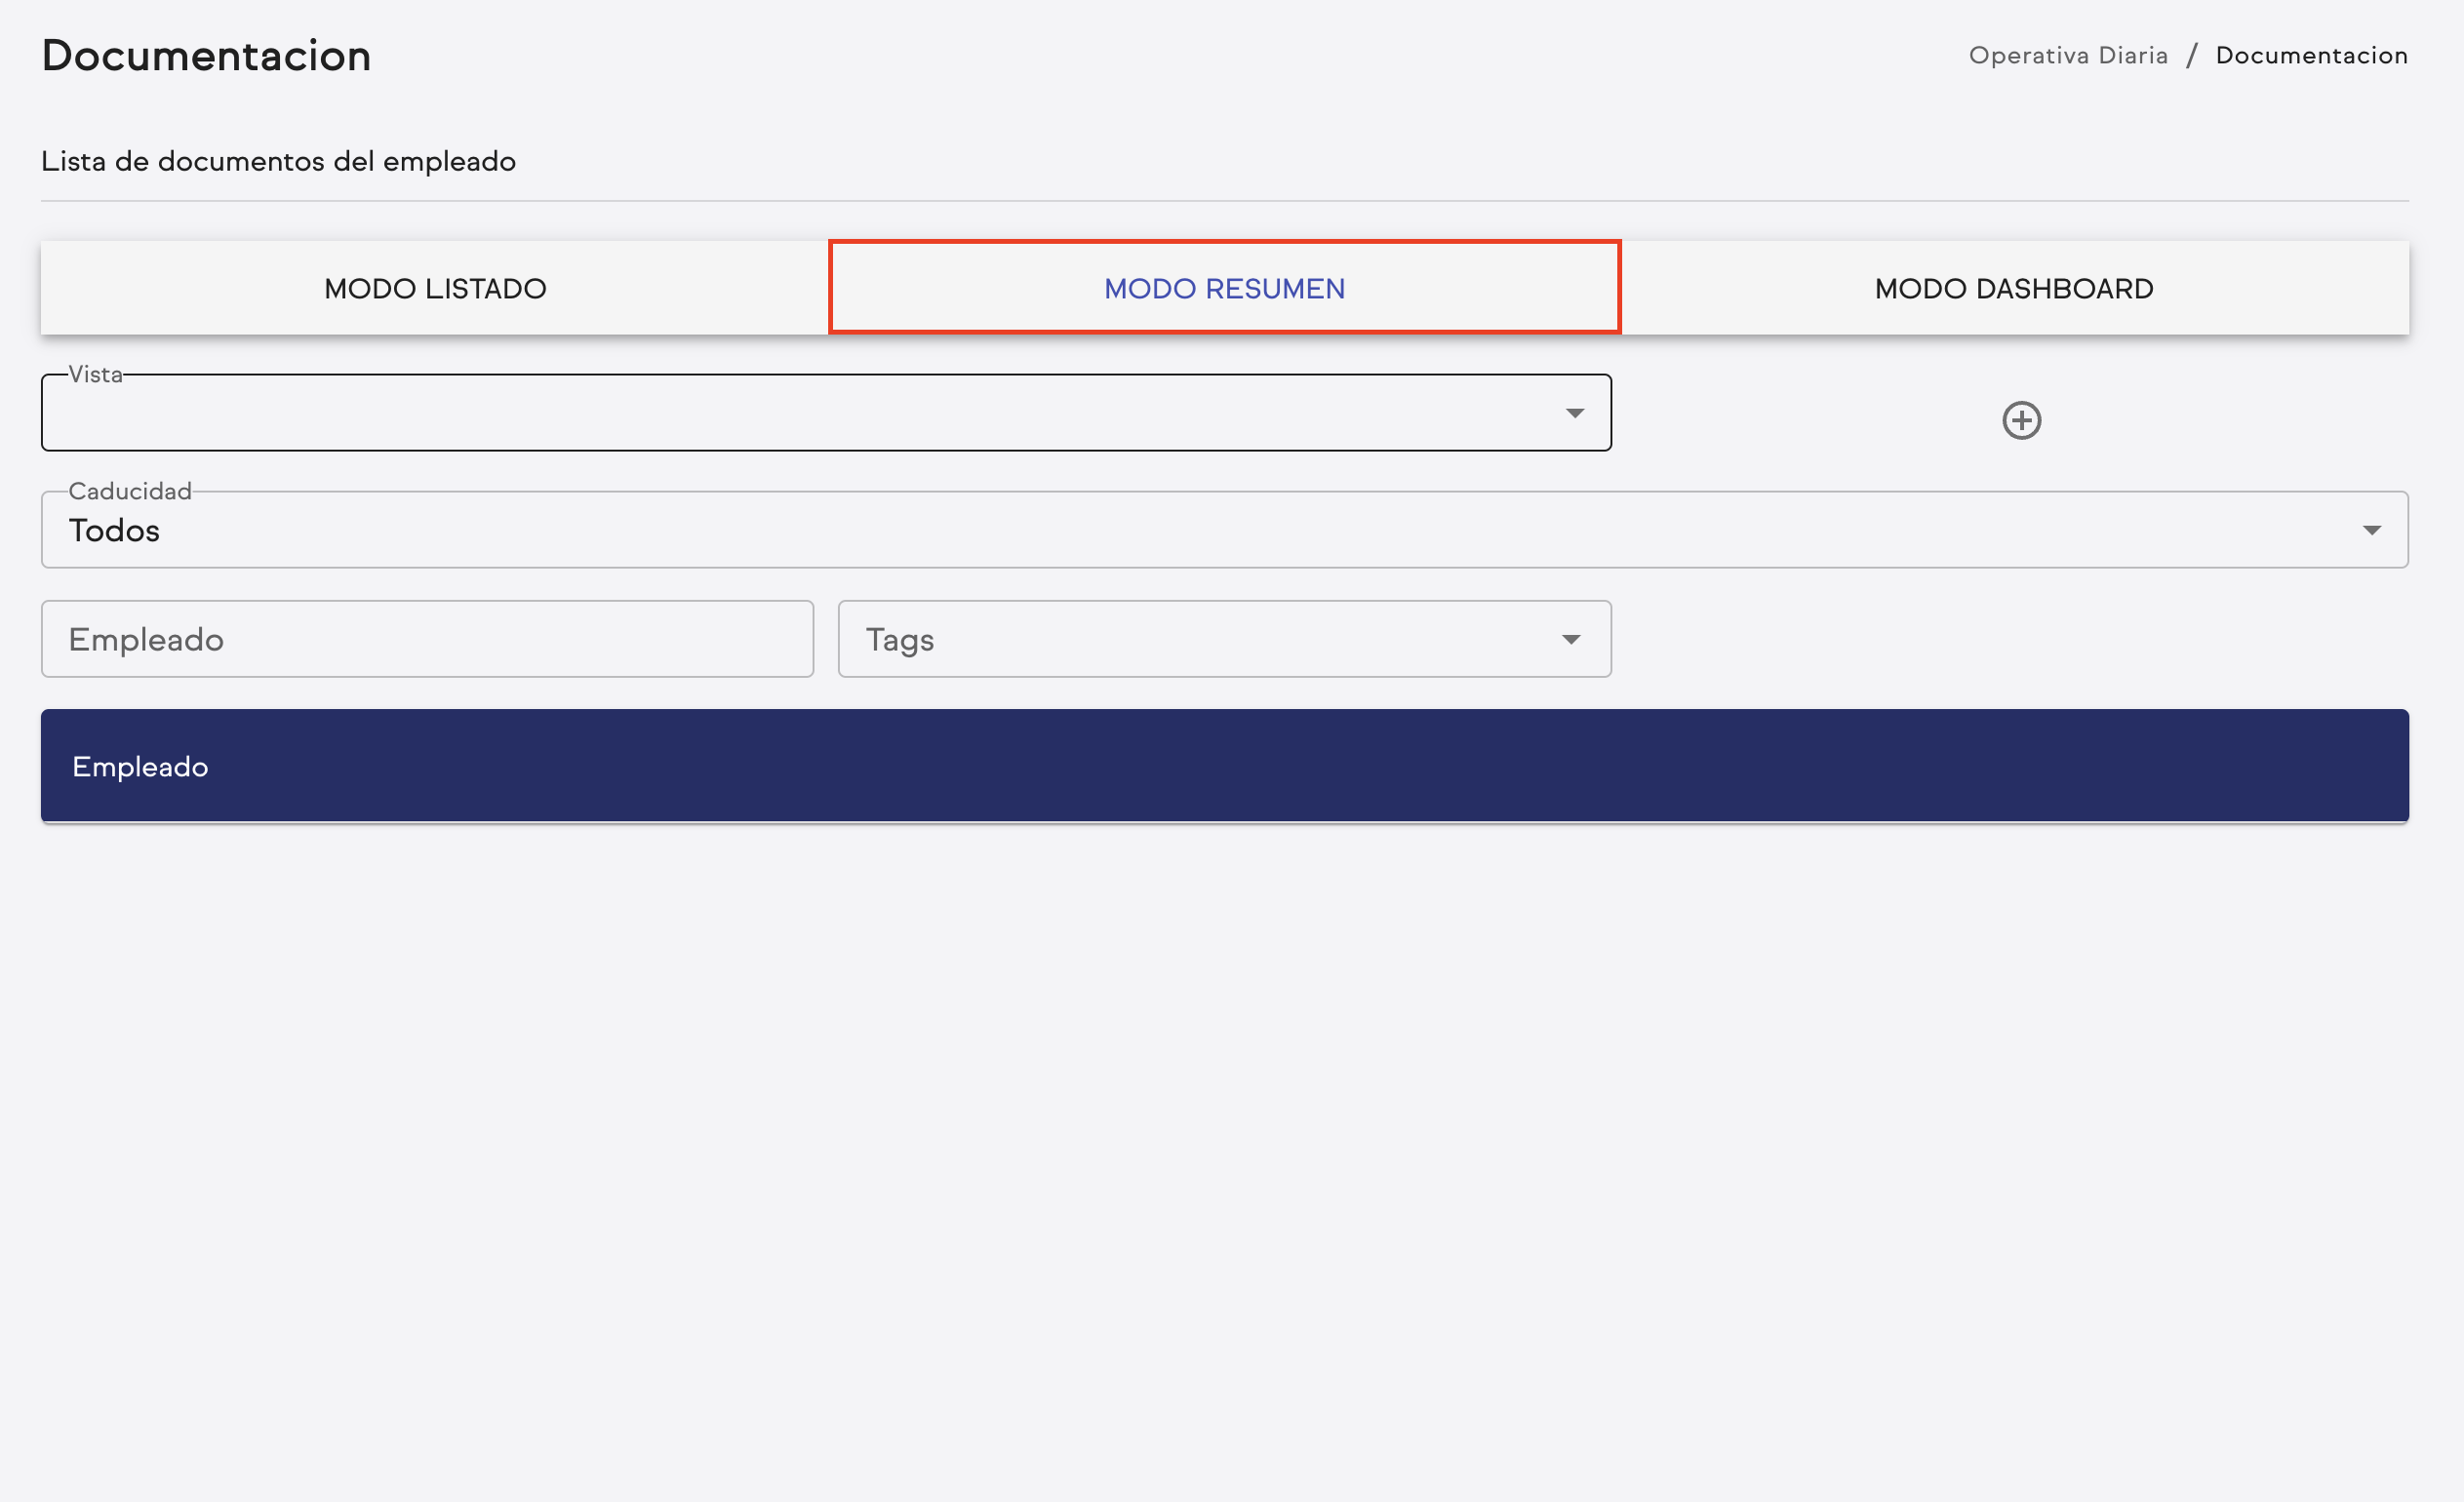Click the Empleado column header
Screen dimensions: 2464x1502
[x=140, y=767]
